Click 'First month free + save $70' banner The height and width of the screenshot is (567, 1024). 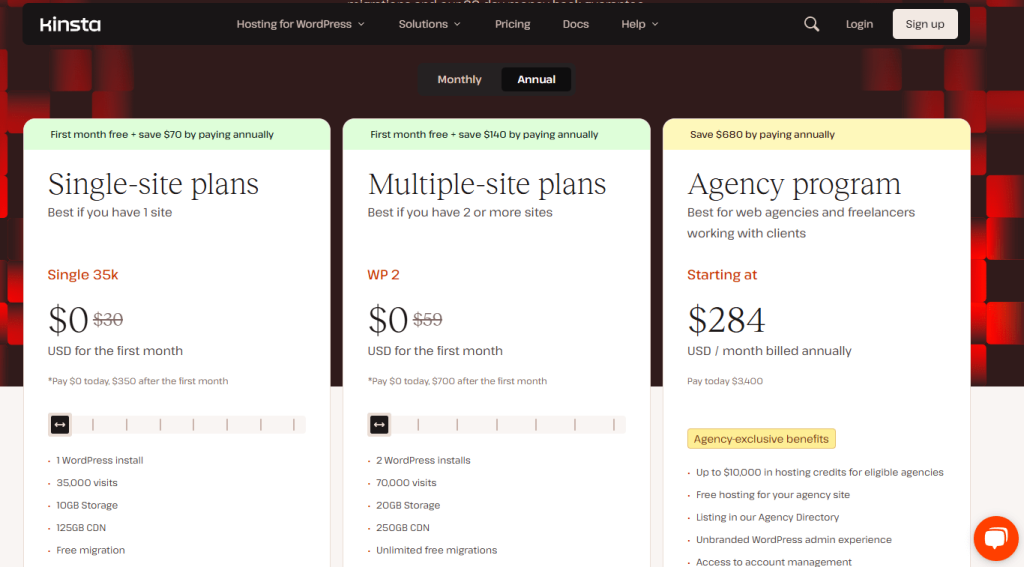(x=177, y=135)
